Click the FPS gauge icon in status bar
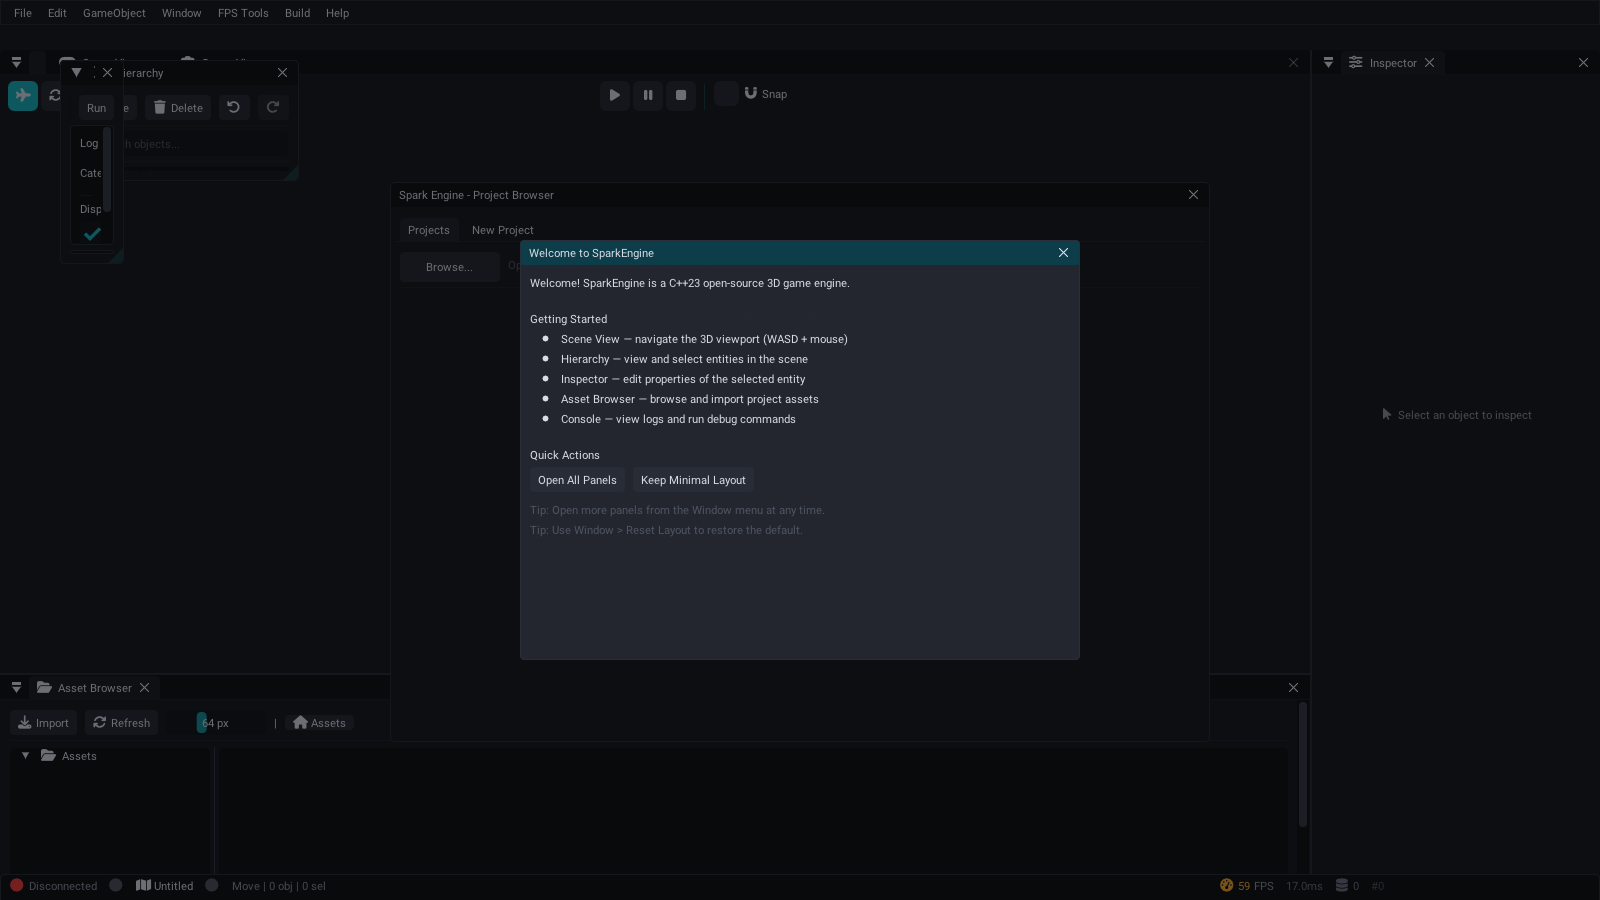Screen dimensions: 1600x900 pos(1226,885)
